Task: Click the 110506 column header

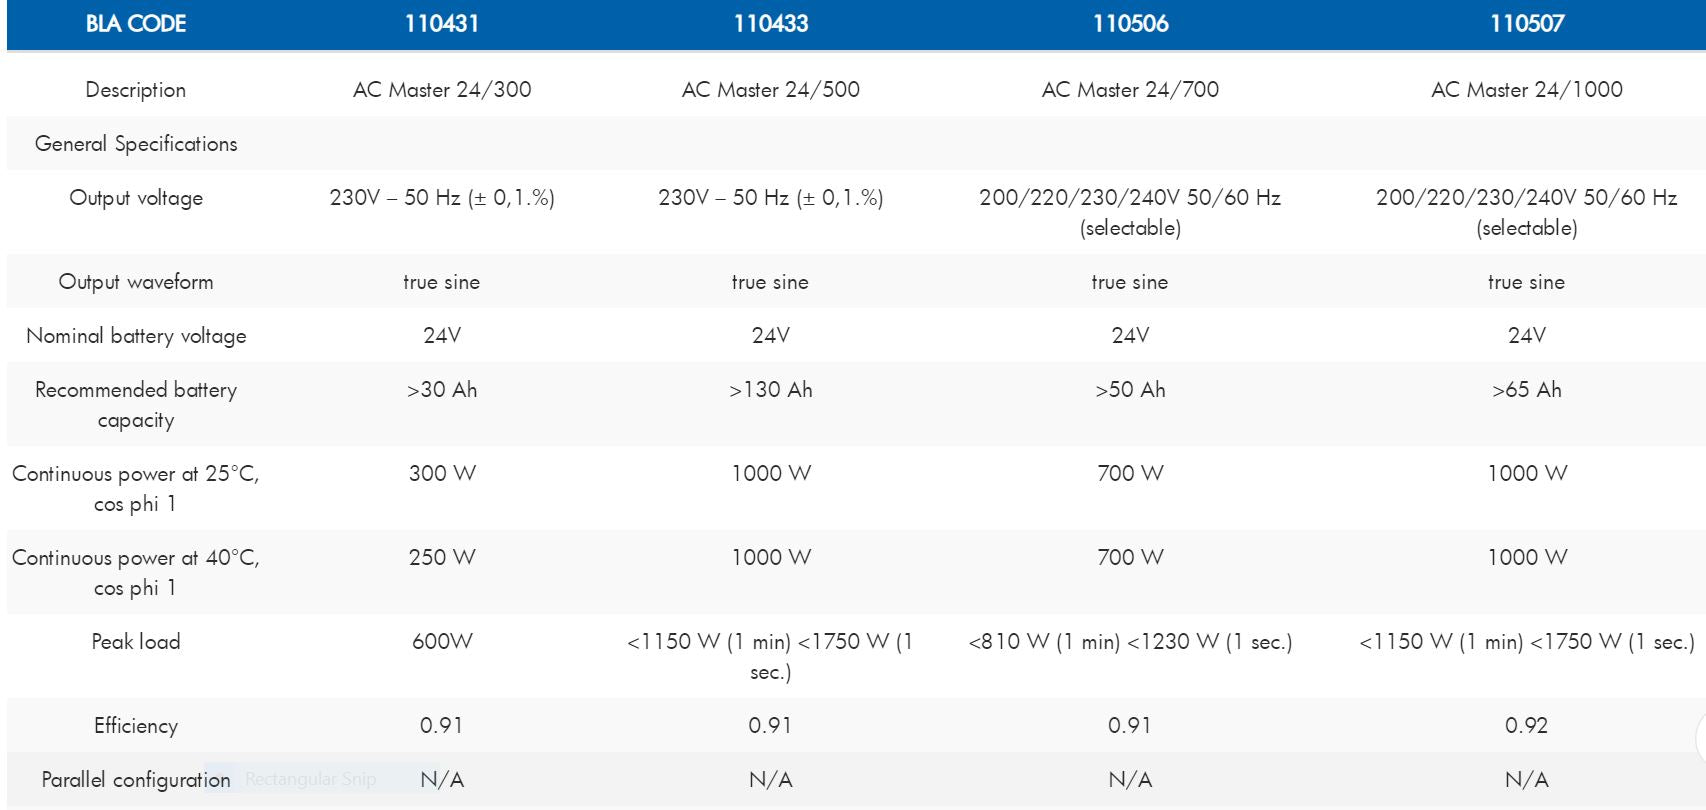Action: (1130, 24)
